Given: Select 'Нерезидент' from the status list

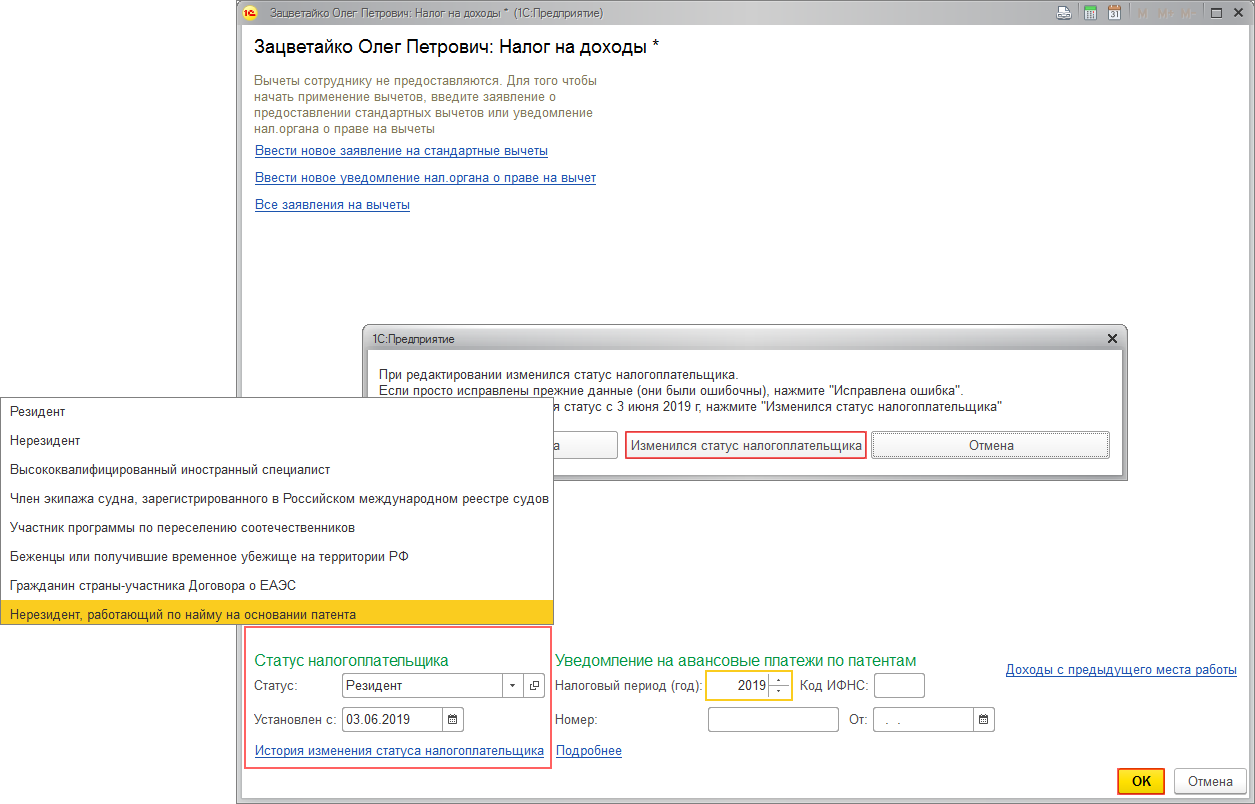Looking at the screenshot, I should (45, 440).
